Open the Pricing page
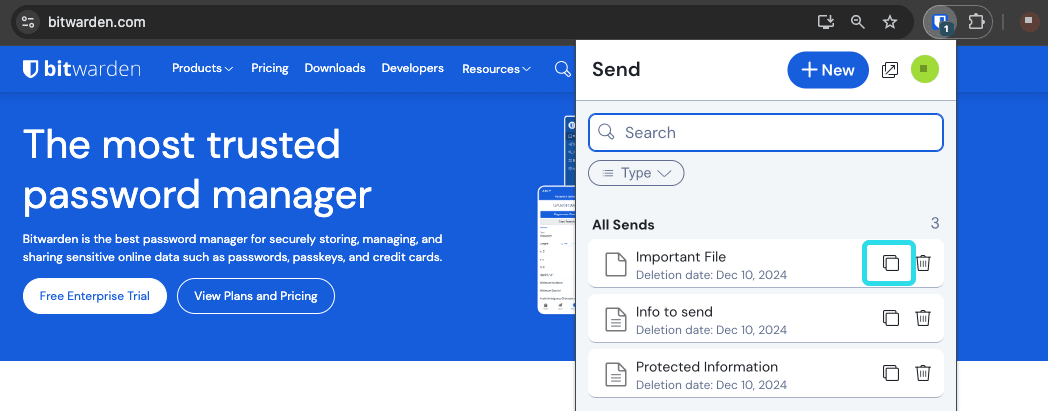1048x411 pixels. click(x=270, y=68)
